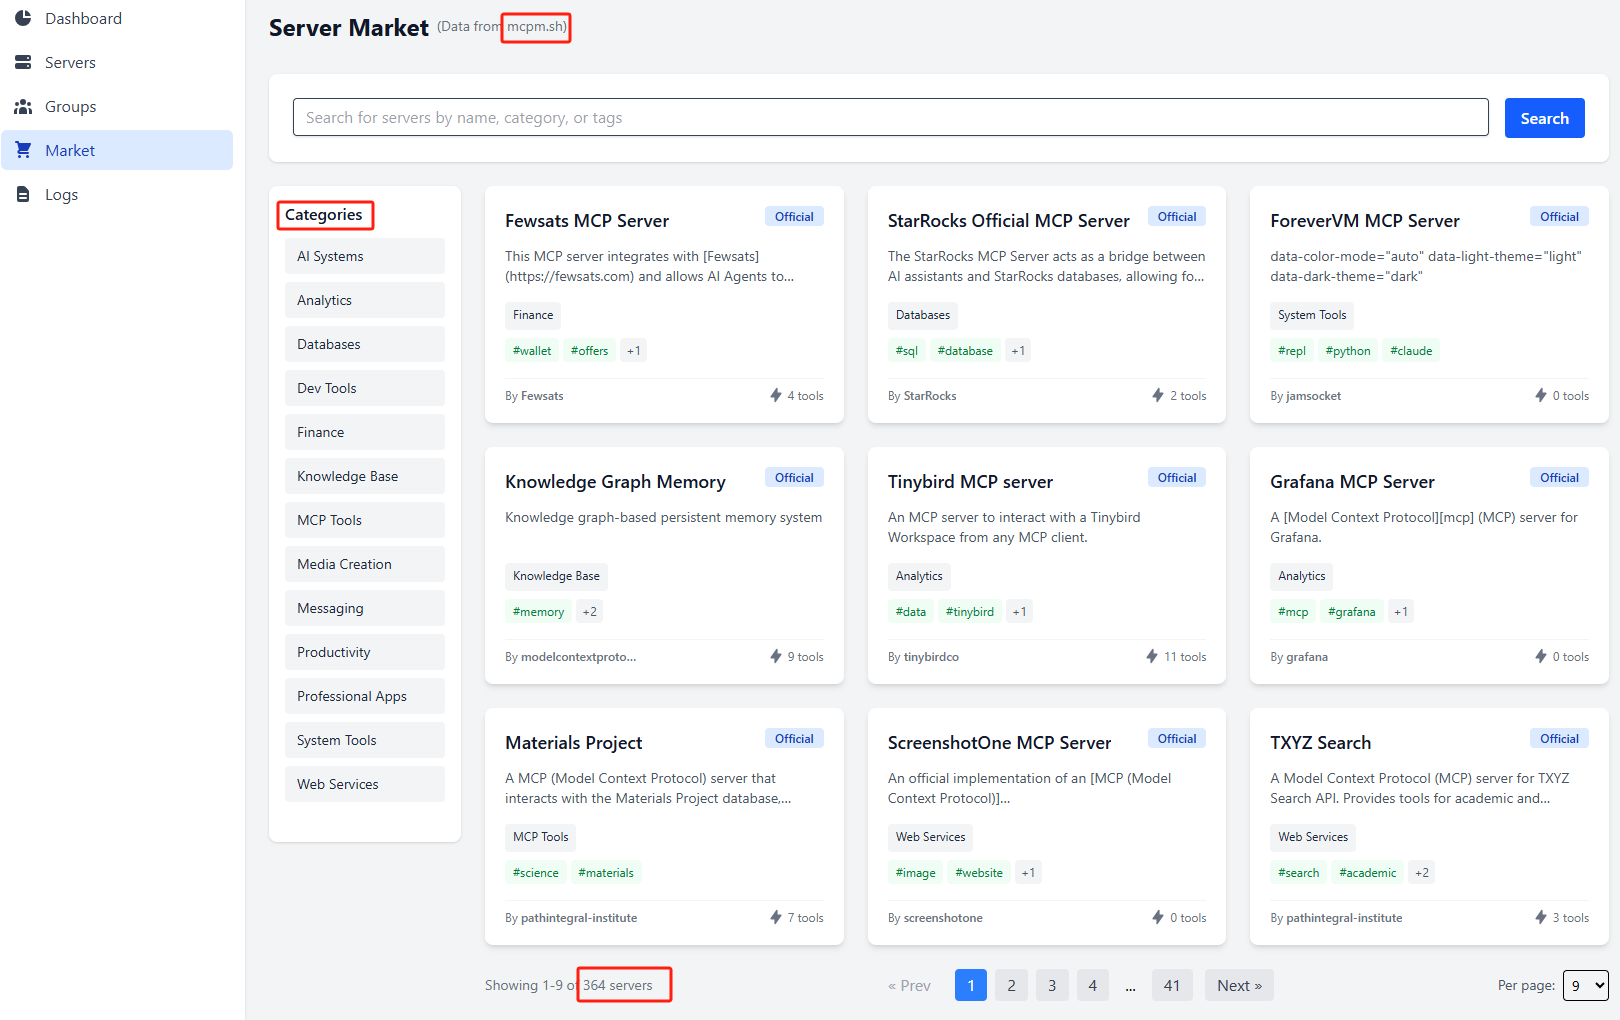Open the Grafana MCP Server title
Image resolution: width=1620 pixels, height=1020 pixels.
point(1352,482)
